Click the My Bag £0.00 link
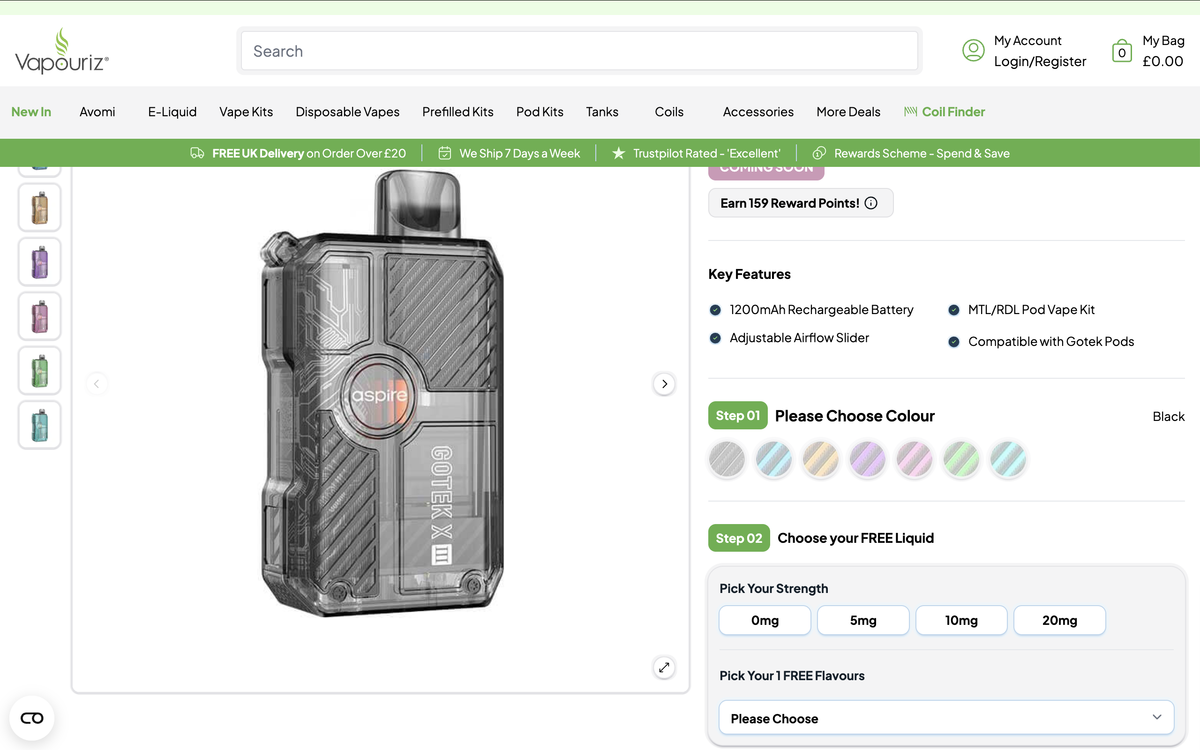The width and height of the screenshot is (1200, 750). click(x=1163, y=51)
